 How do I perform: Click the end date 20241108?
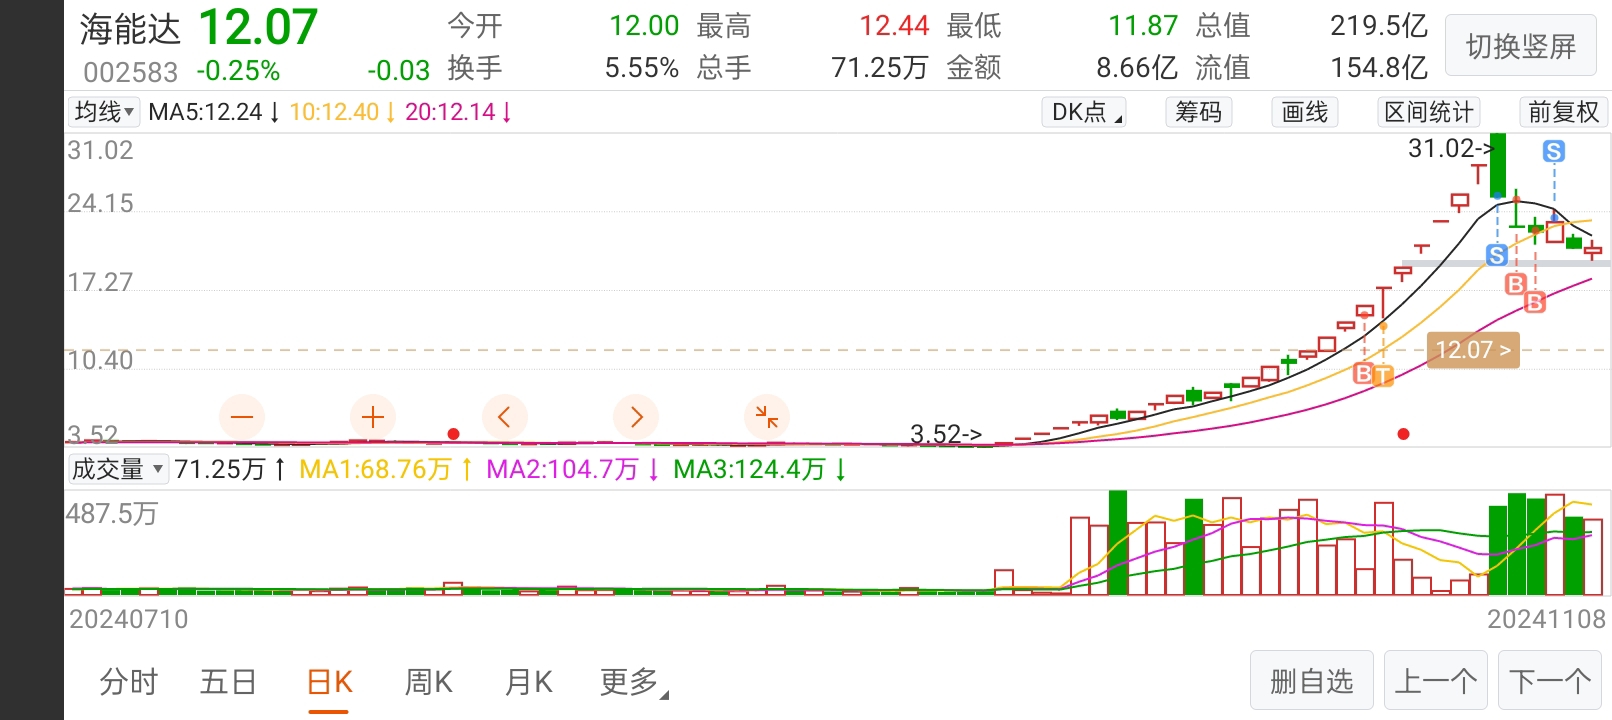point(1547,619)
